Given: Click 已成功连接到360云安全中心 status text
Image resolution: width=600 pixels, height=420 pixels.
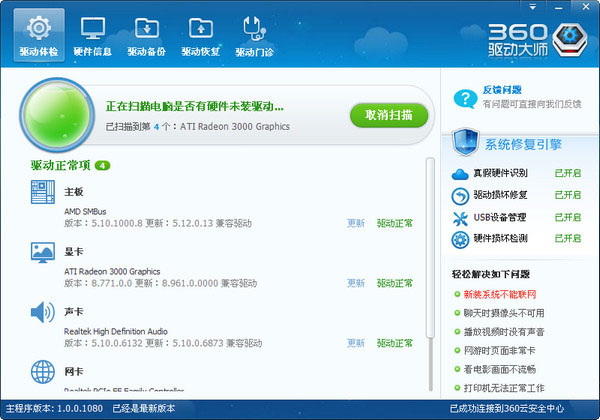Looking at the screenshot, I should click(x=507, y=409).
